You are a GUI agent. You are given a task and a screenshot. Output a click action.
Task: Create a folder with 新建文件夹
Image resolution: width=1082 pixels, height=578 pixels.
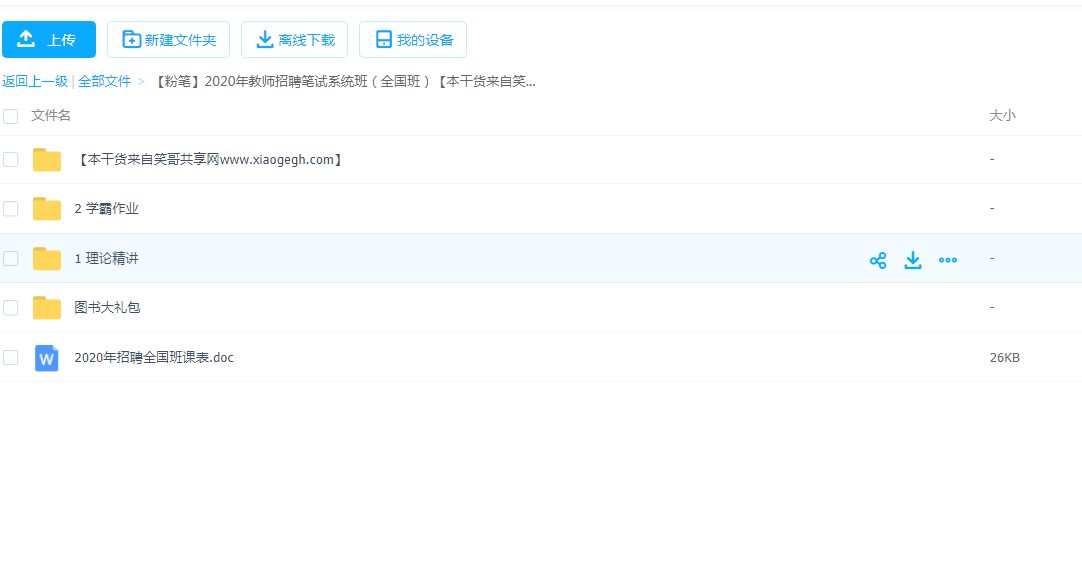pyautogui.click(x=168, y=39)
